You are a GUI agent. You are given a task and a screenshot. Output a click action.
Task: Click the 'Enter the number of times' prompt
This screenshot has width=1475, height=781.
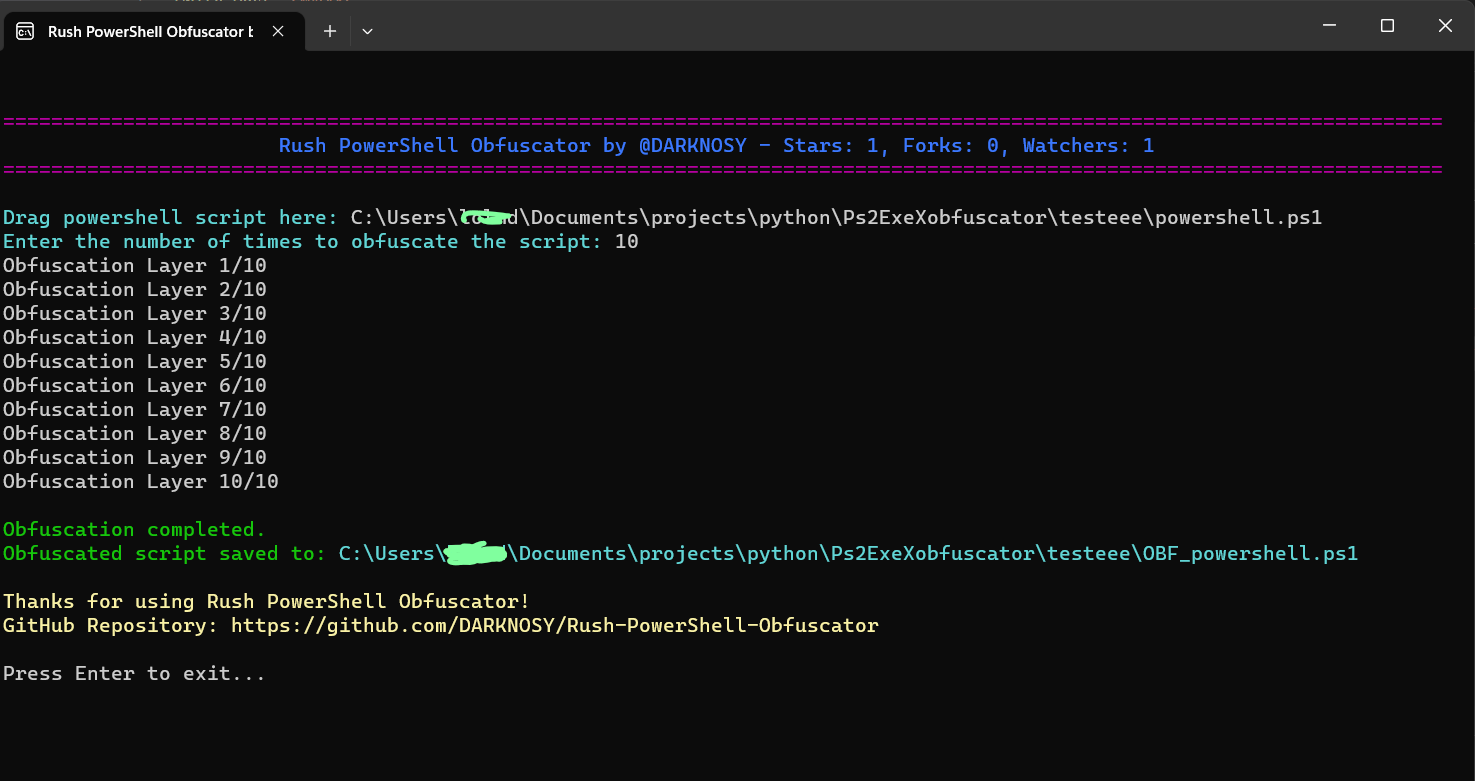pos(303,242)
